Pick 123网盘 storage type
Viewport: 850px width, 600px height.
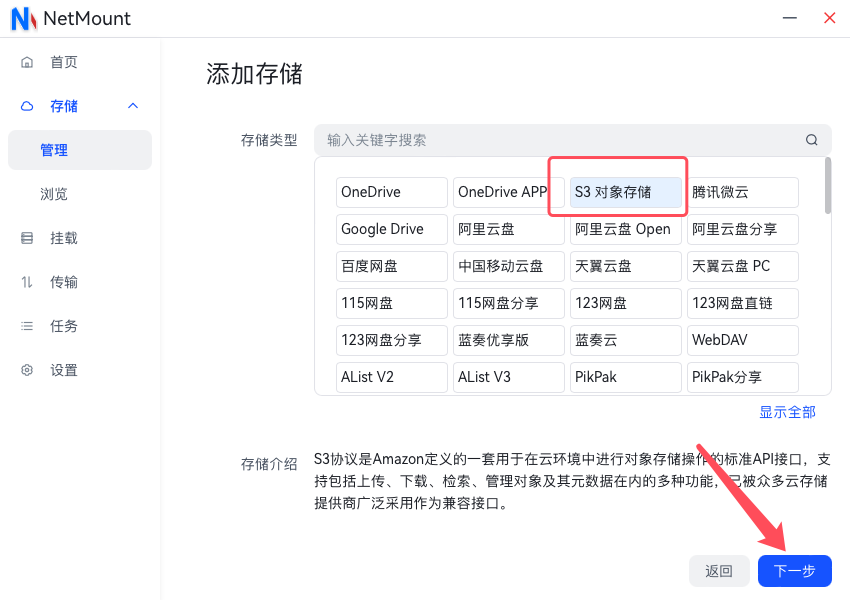(x=626, y=303)
